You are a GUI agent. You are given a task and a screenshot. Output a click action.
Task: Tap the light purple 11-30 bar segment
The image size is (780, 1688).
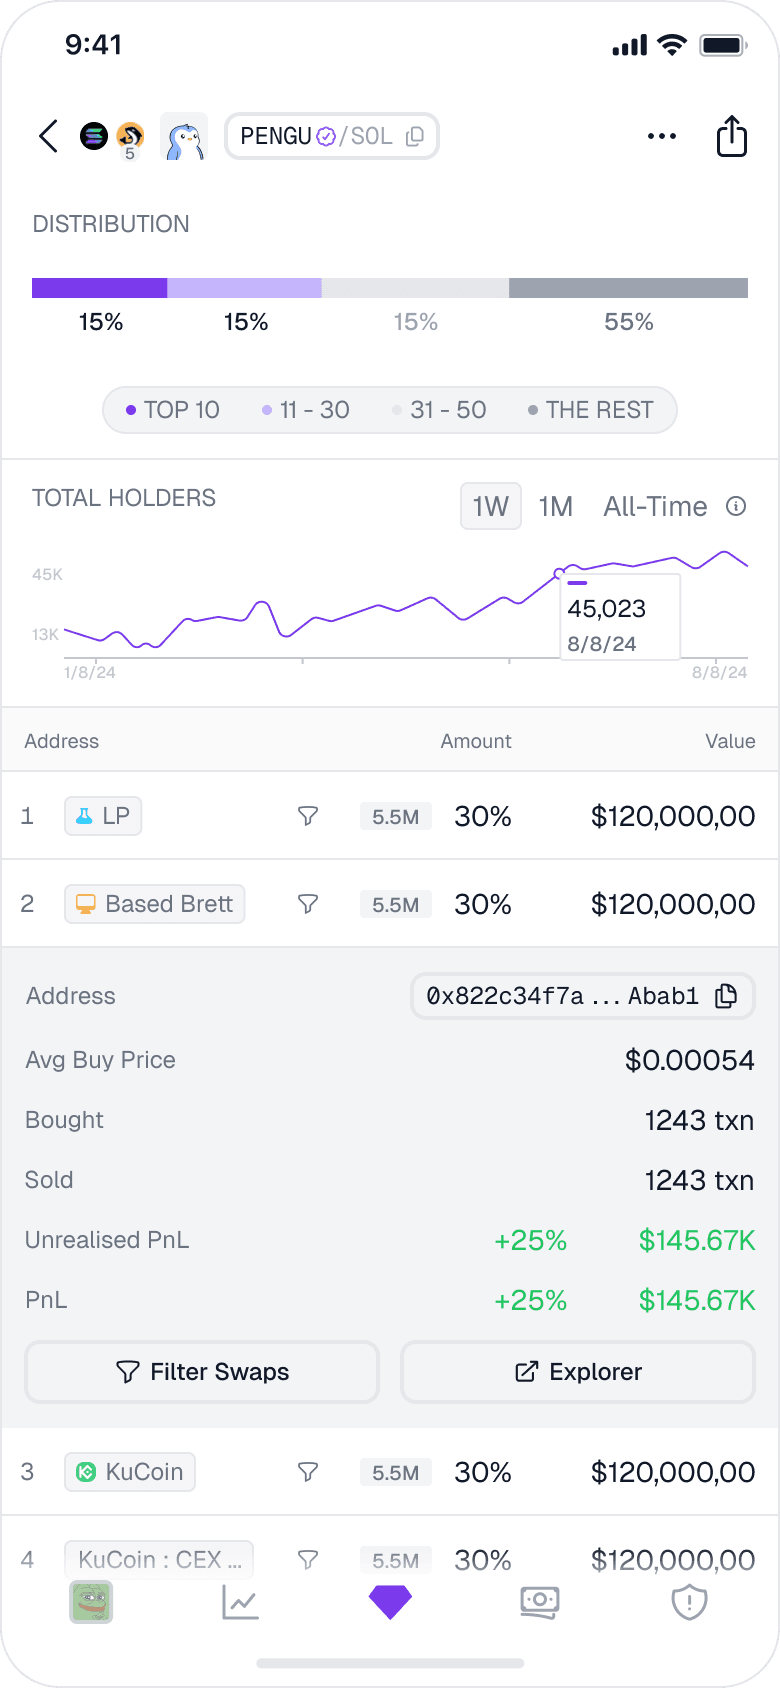[x=244, y=288]
